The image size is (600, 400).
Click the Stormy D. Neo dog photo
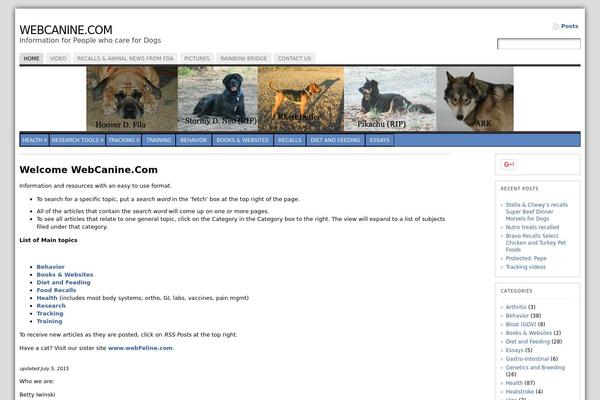(x=218, y=99)
